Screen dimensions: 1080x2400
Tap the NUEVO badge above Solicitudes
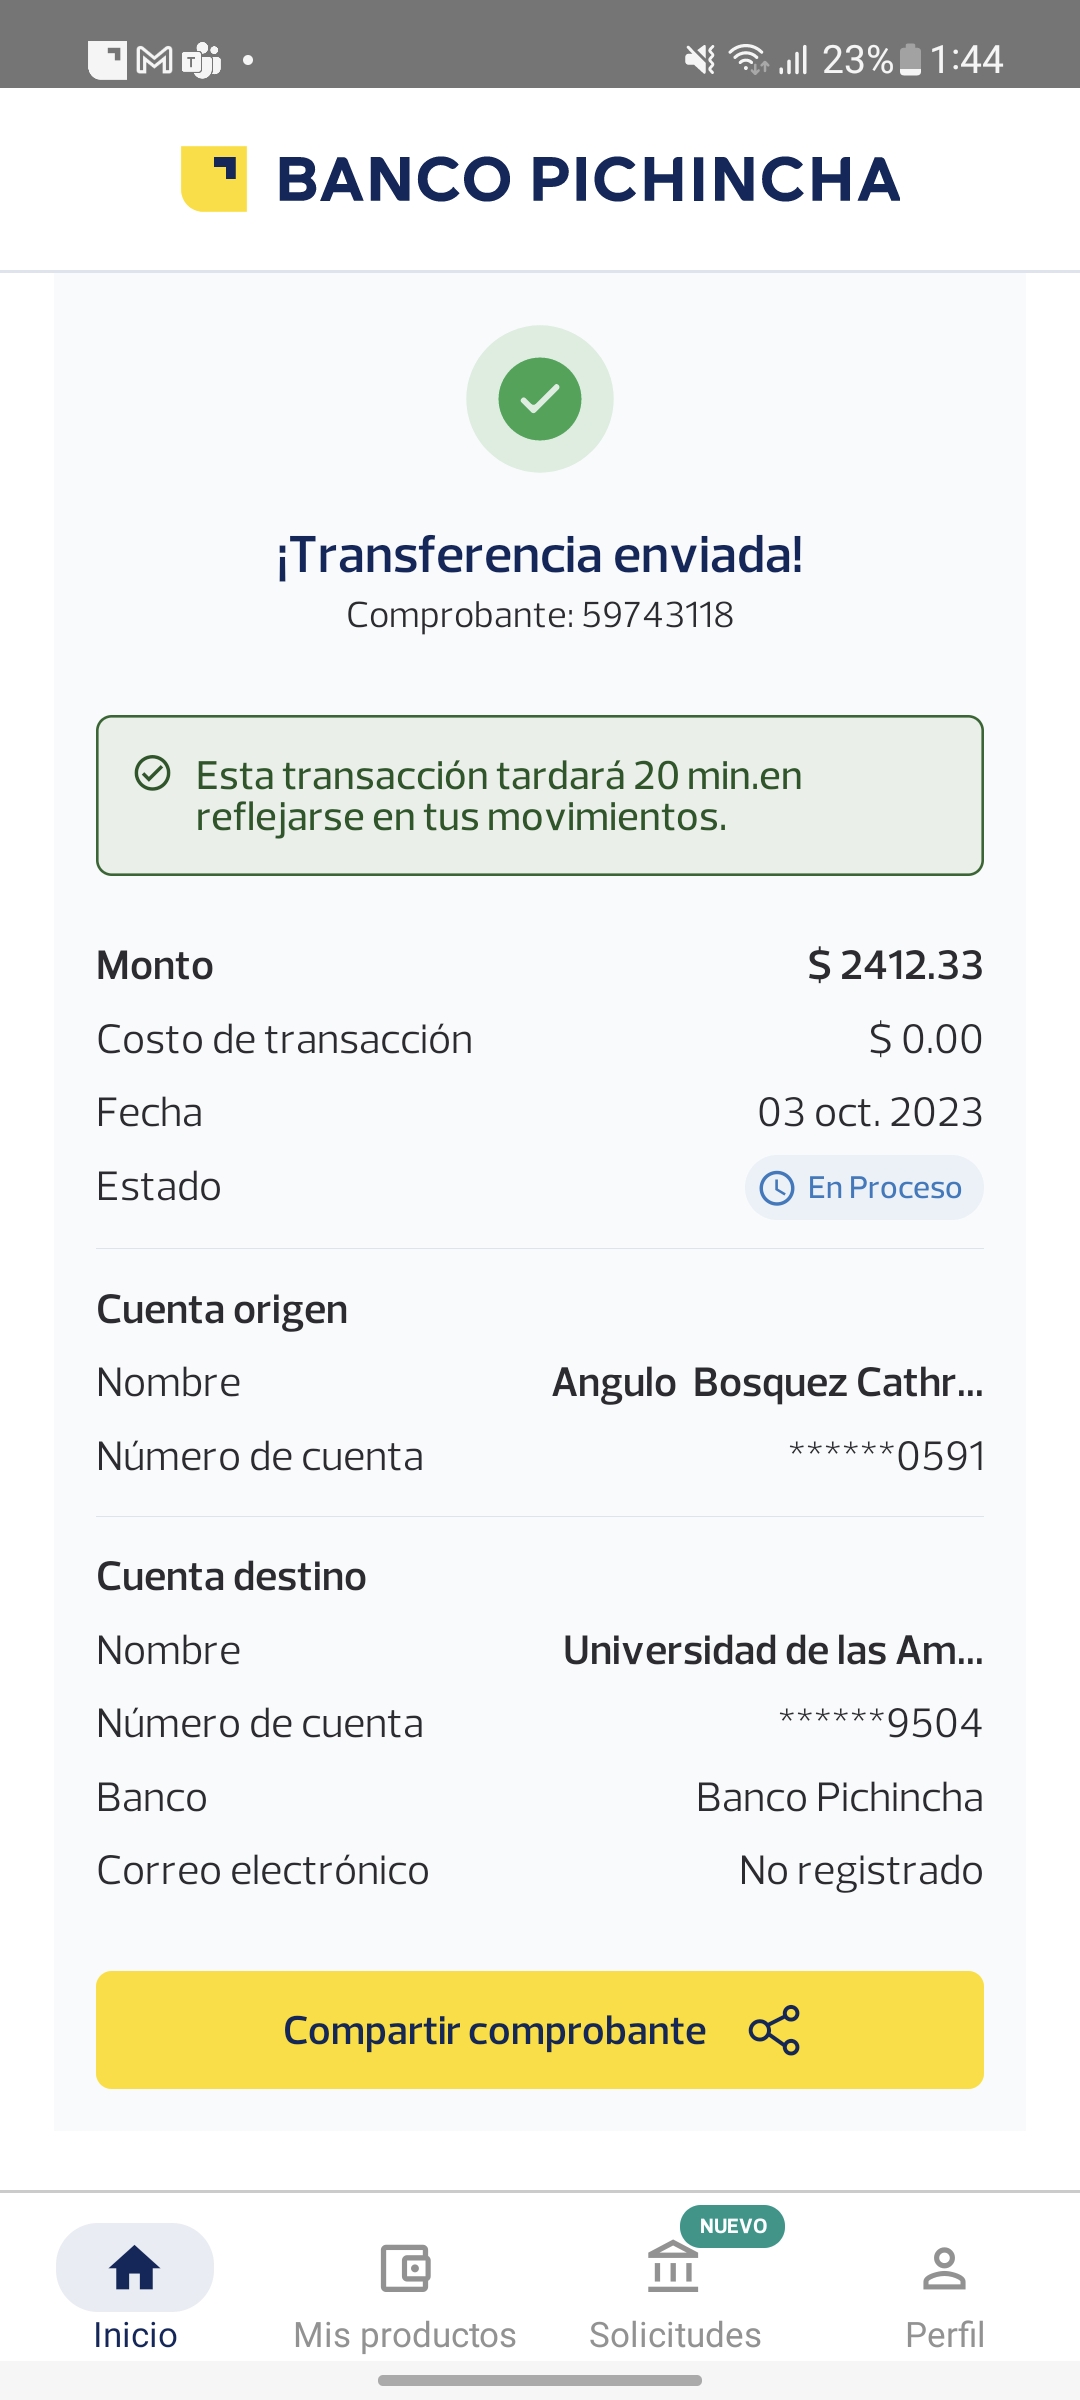pos(733,2226)
